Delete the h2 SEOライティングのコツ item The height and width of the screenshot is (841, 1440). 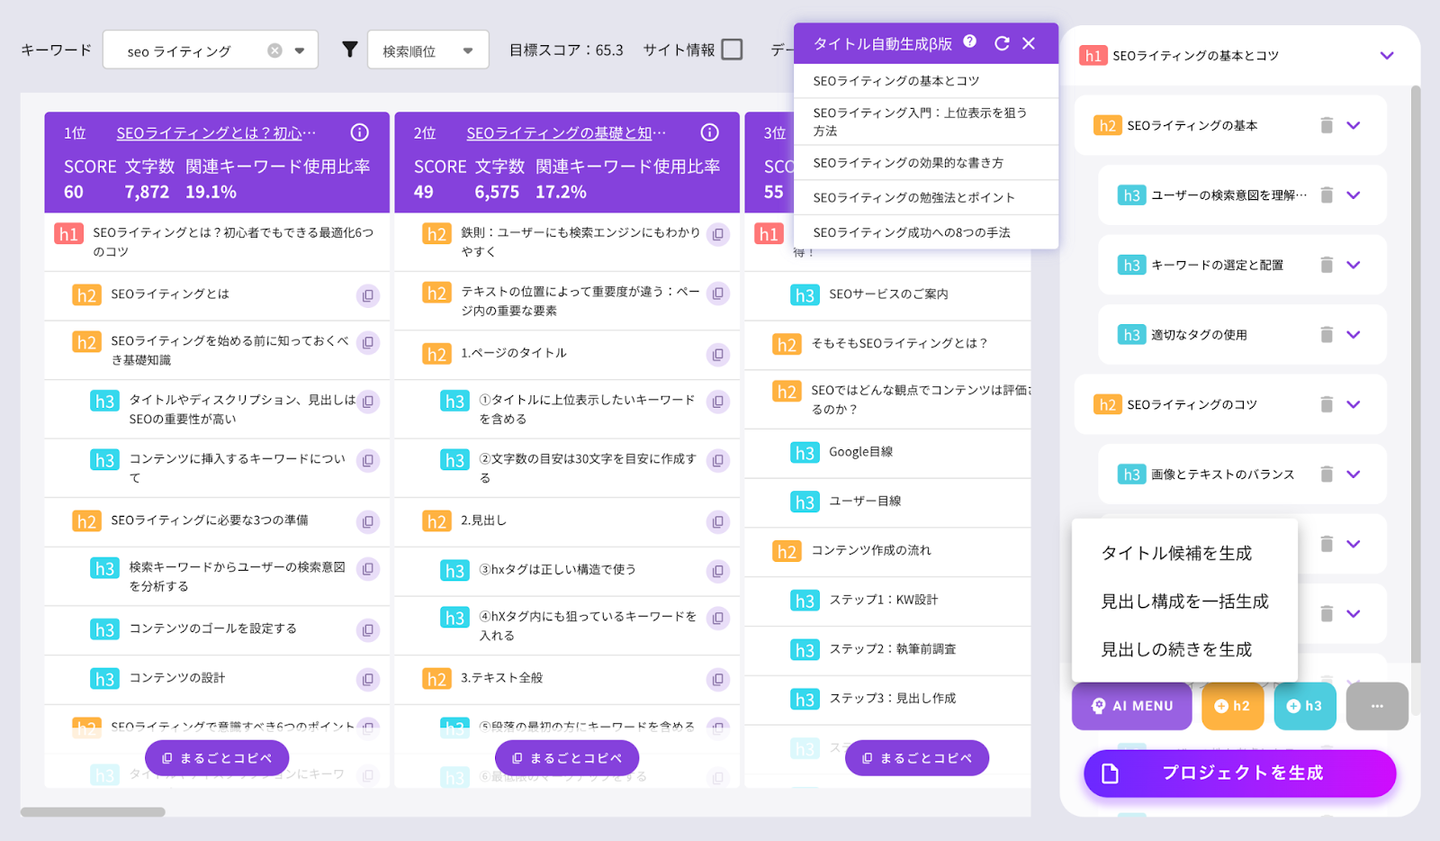[1326, 404]
